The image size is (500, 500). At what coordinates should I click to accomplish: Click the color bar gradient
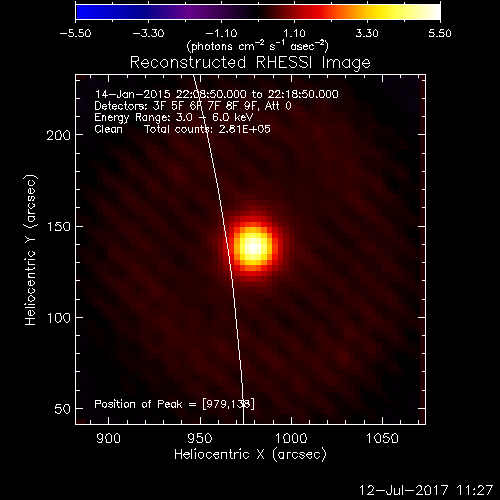[x=258, y=12]
